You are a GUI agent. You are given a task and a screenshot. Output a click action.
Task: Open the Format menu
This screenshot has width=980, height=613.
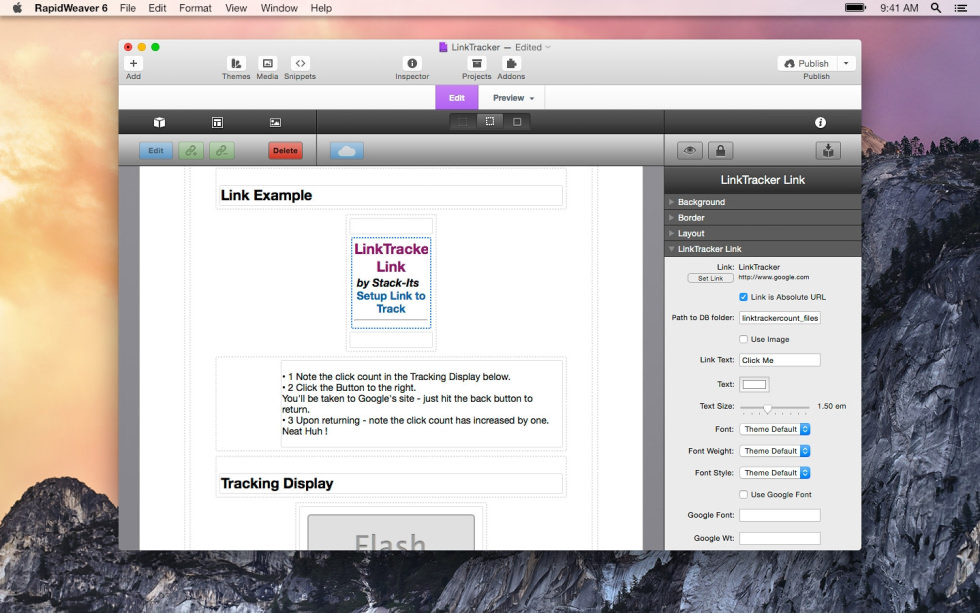click(195, 8)
